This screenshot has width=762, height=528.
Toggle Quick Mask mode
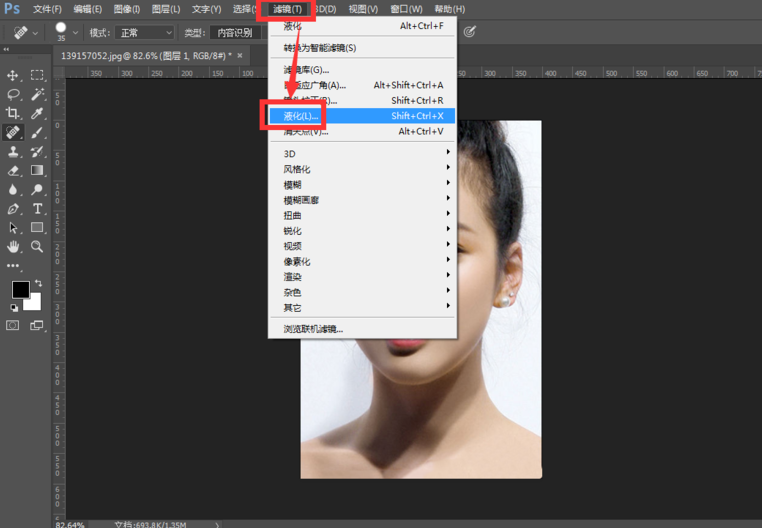13,325
